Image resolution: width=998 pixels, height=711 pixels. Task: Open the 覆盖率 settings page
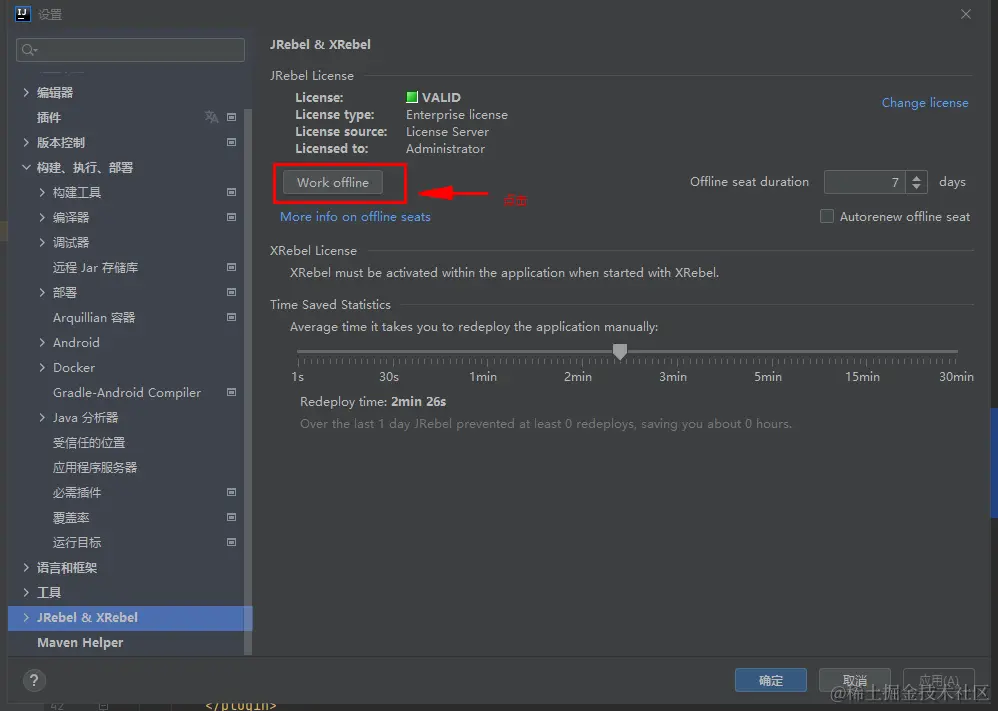point(71,517)
